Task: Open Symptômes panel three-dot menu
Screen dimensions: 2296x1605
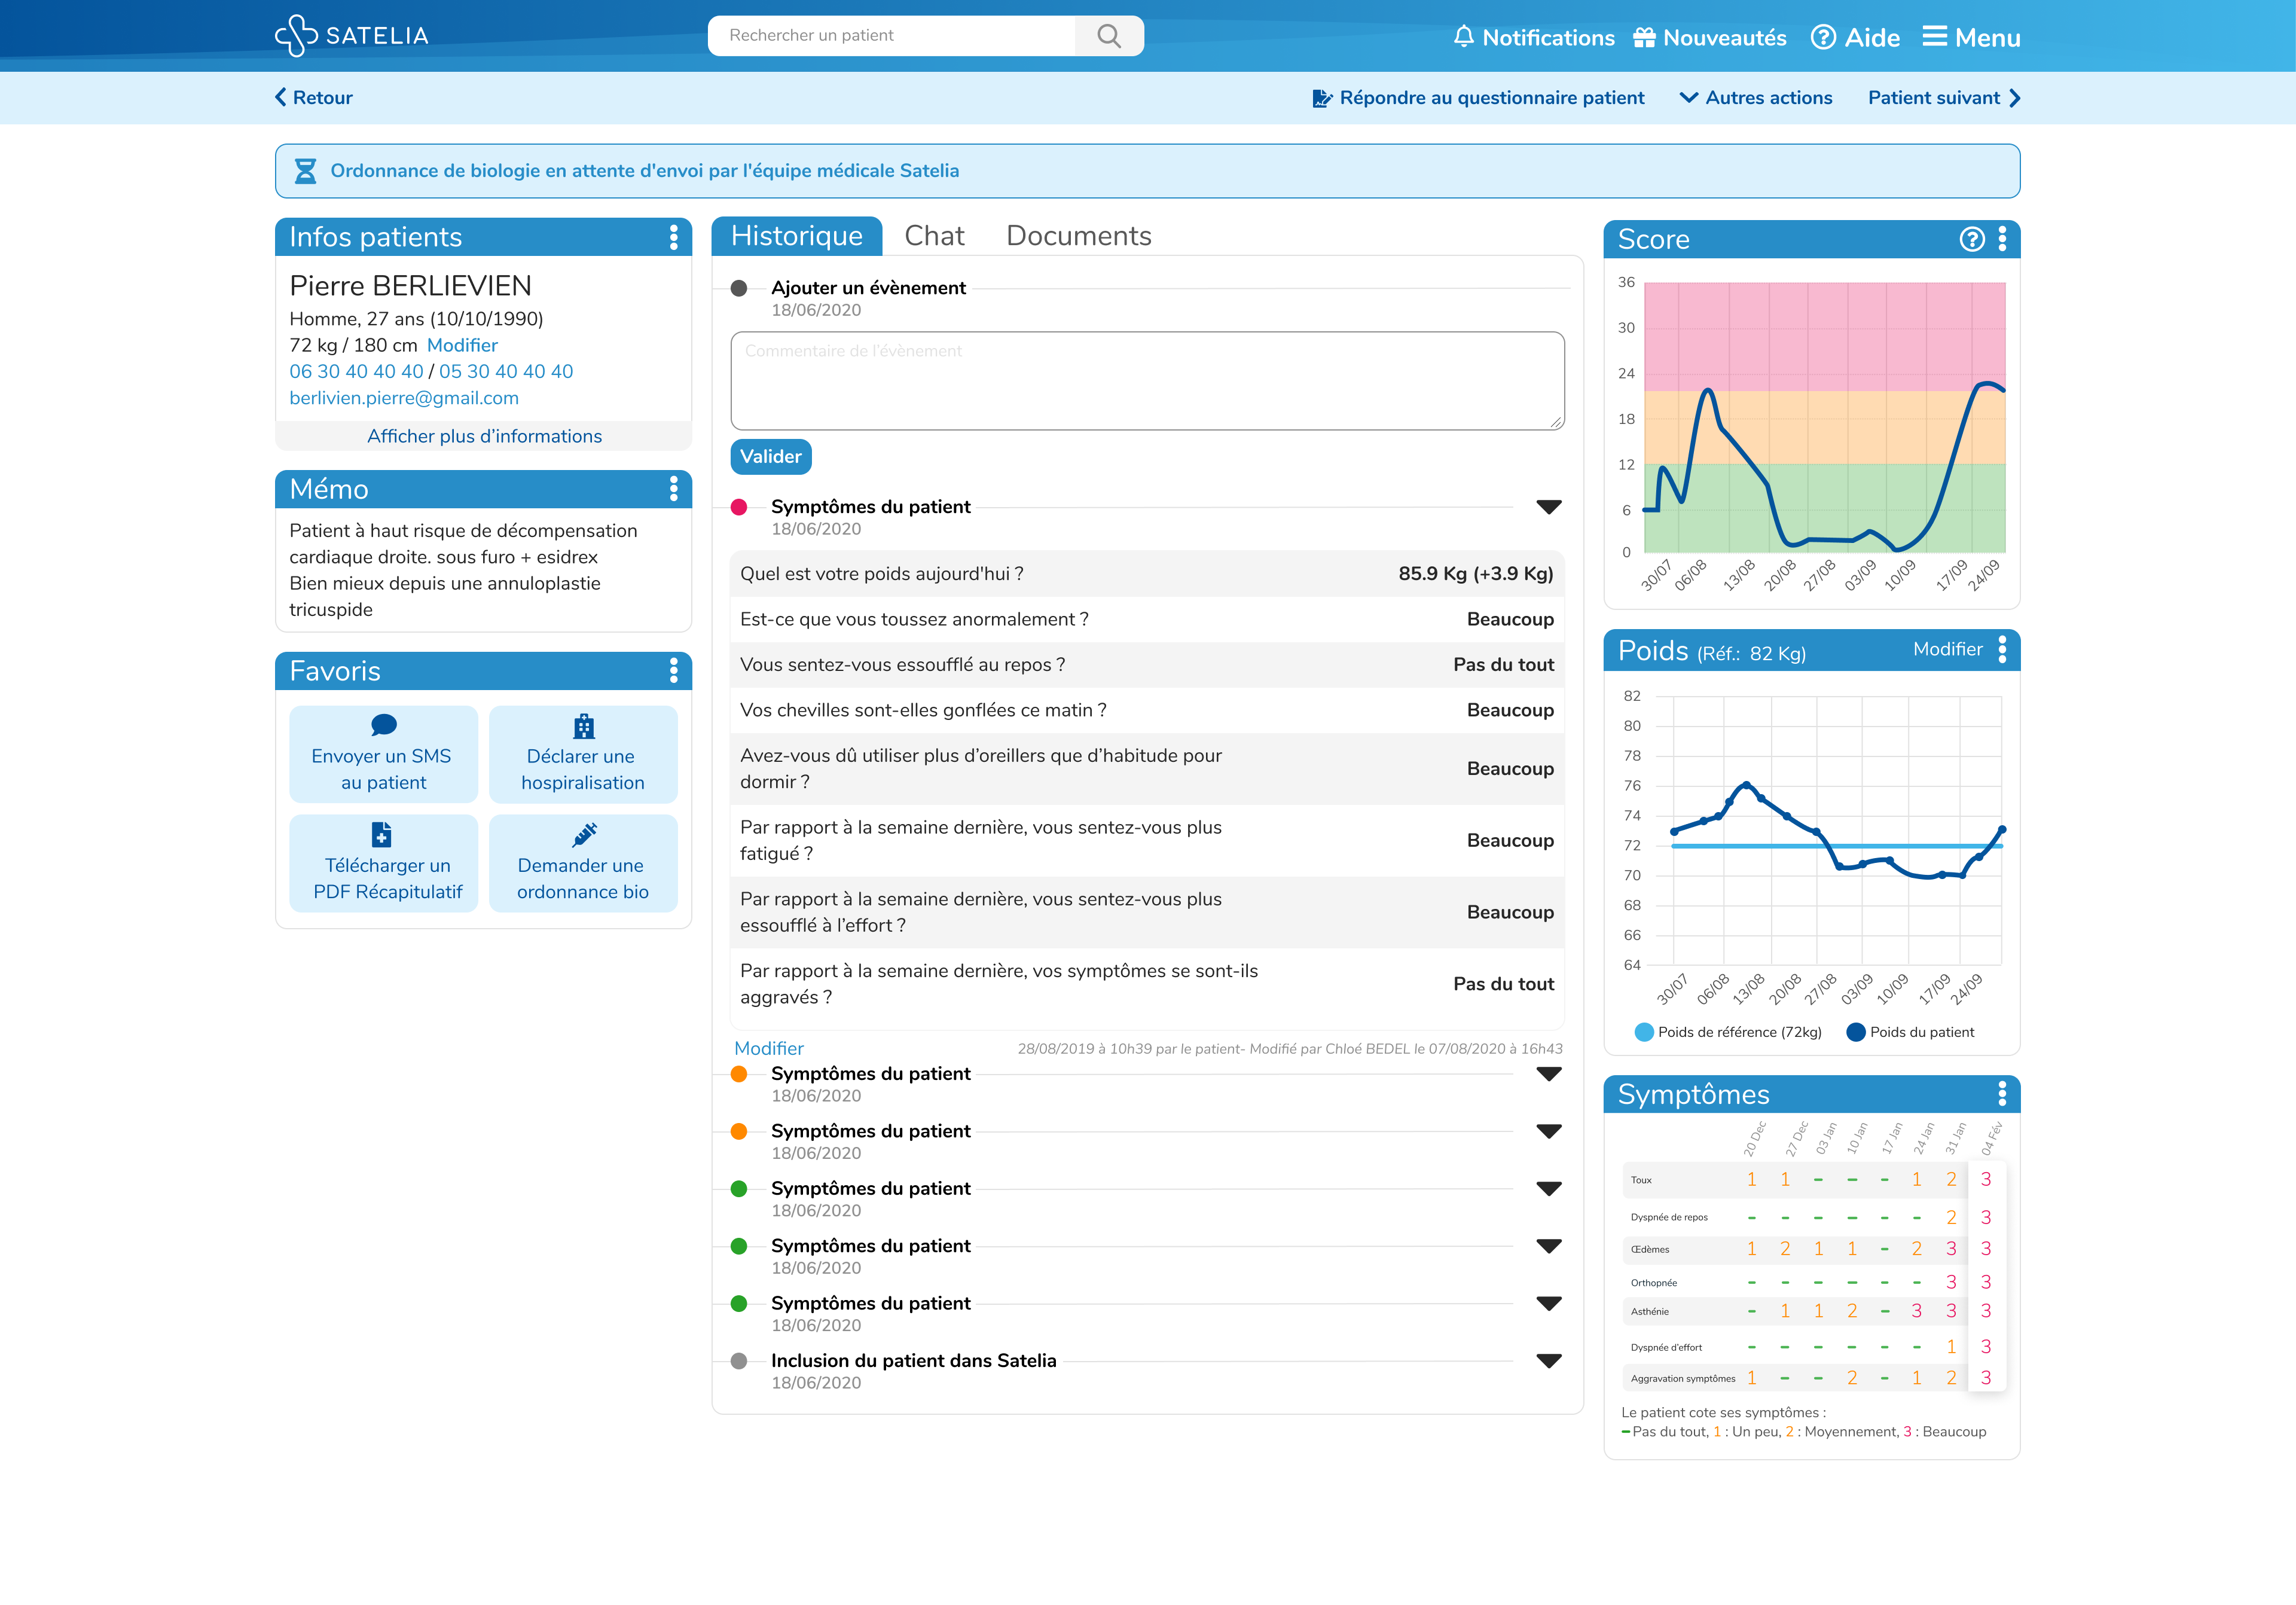Action: point(2002,1094)
